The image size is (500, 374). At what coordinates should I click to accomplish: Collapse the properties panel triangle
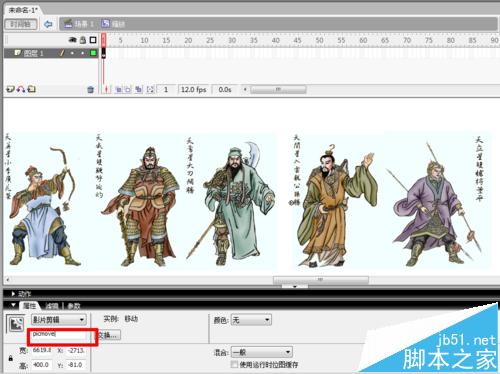pyautogui.click(x=13, y=305)
